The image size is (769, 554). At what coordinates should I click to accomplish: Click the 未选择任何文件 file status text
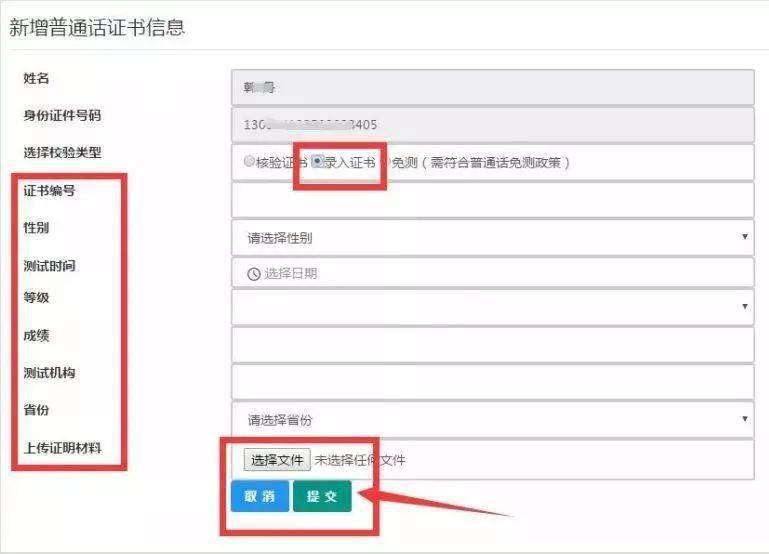[360, 460]
